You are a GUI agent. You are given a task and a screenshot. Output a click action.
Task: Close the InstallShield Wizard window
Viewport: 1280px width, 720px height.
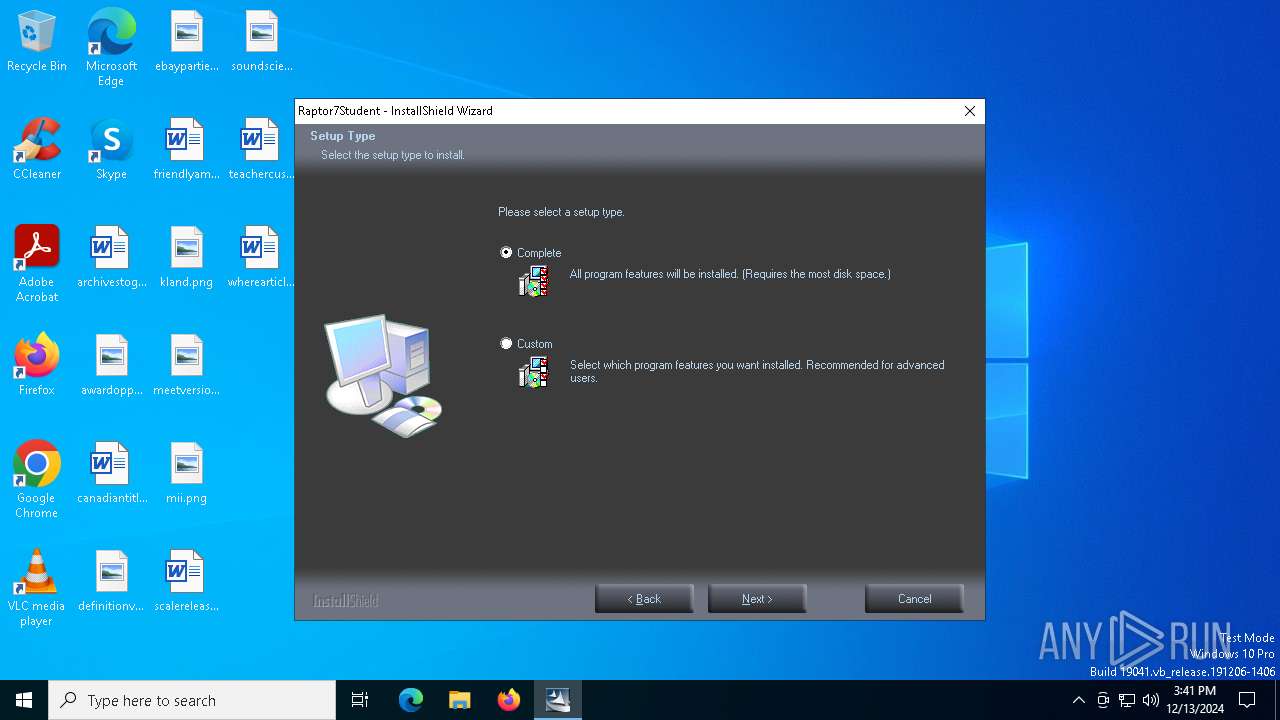pyautogui.click(x=969, y=111)
